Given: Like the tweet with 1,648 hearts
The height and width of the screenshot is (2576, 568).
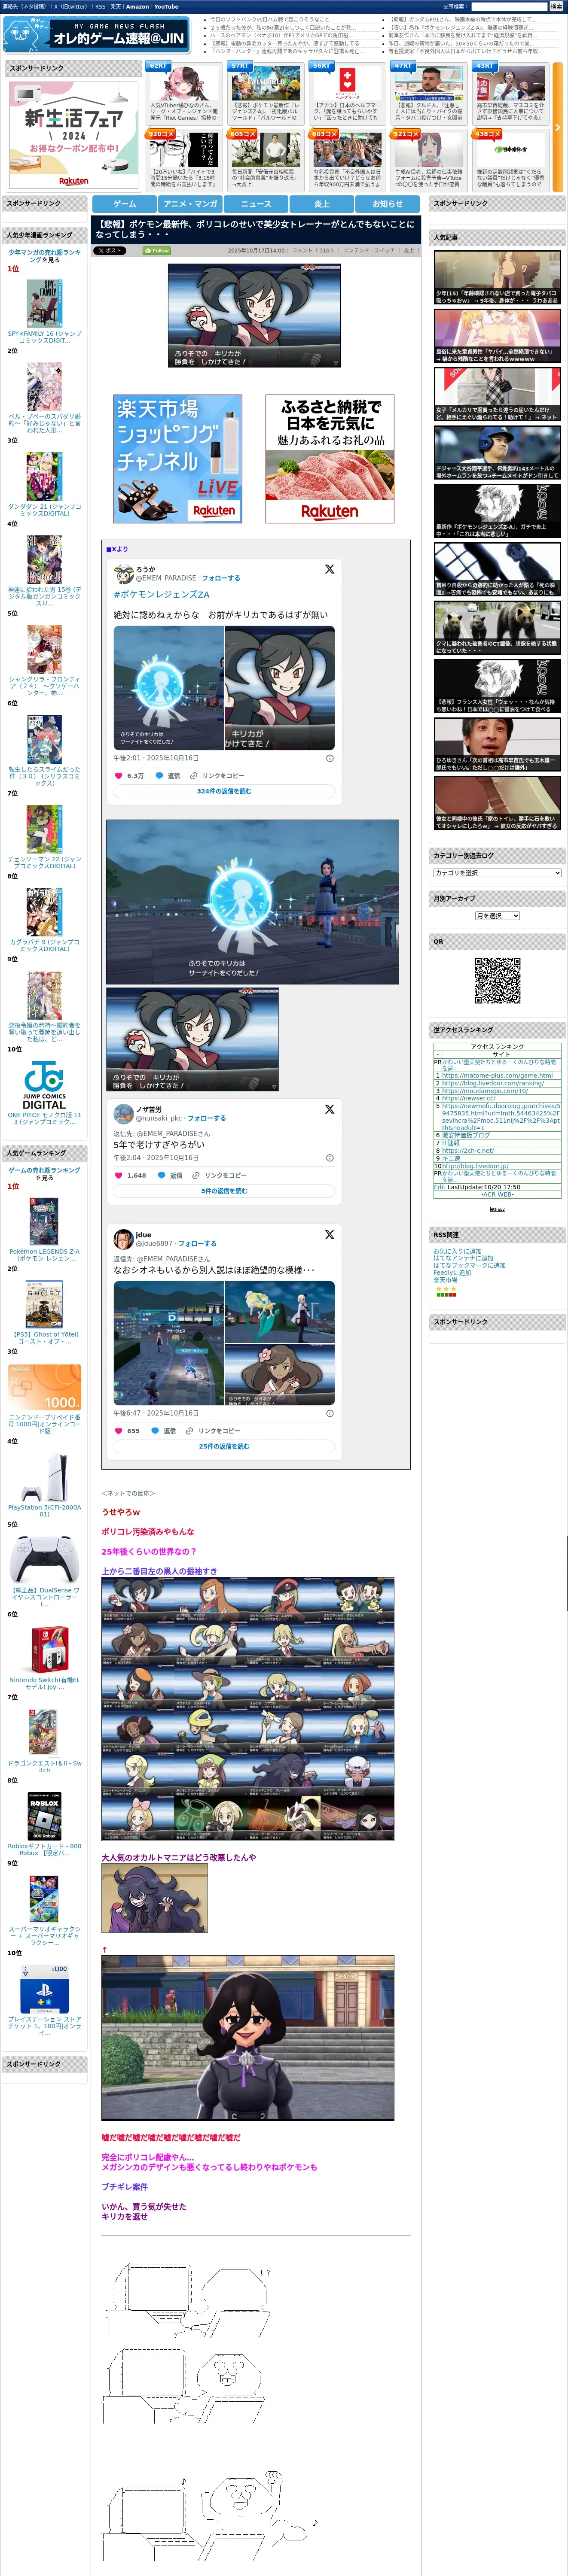Looking at the screenshot, I should pyautogui.click(x=119, y=1175).
